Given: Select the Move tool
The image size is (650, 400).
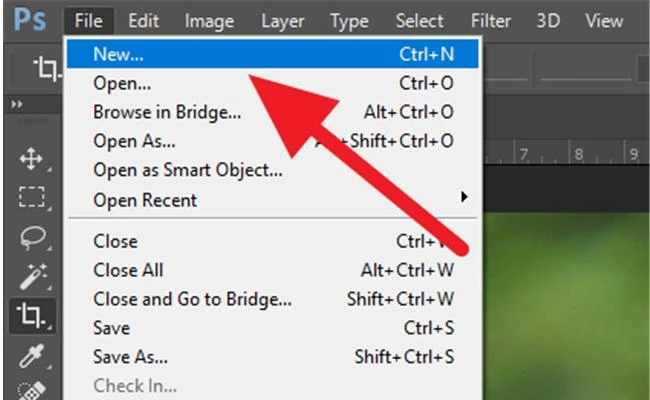Looking at the screenshot, I should coord(31,159).
